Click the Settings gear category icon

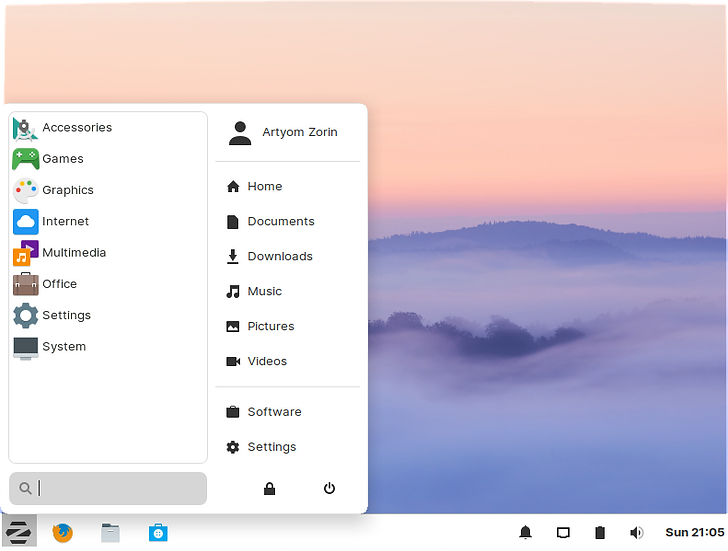[x=26, y=315]
